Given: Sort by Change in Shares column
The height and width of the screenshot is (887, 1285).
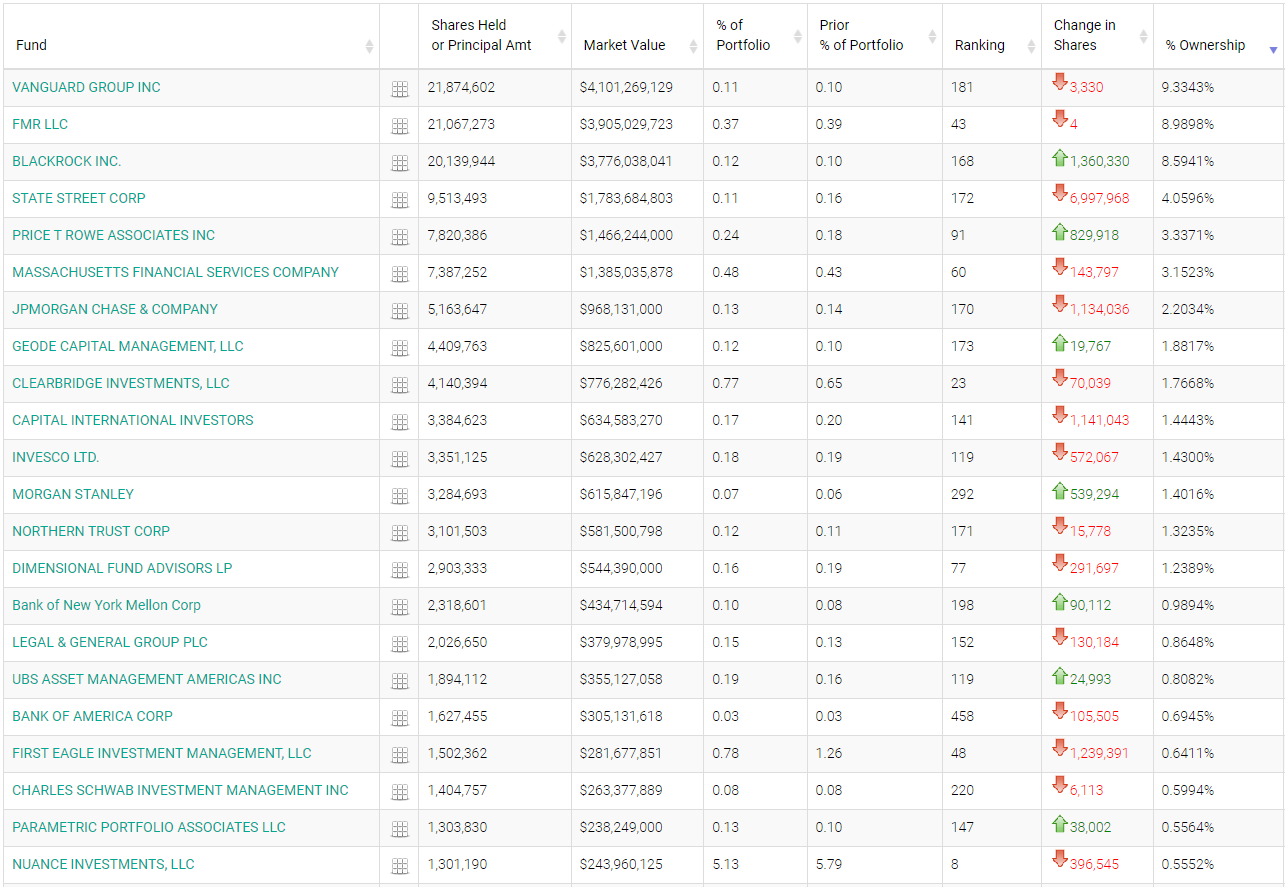Looking at the screenshot, I should 1098,35.
